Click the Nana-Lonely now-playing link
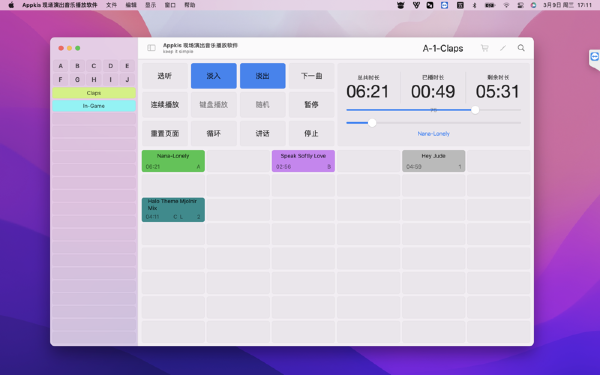This screenshot has height=375, width=600. (434, 134)
